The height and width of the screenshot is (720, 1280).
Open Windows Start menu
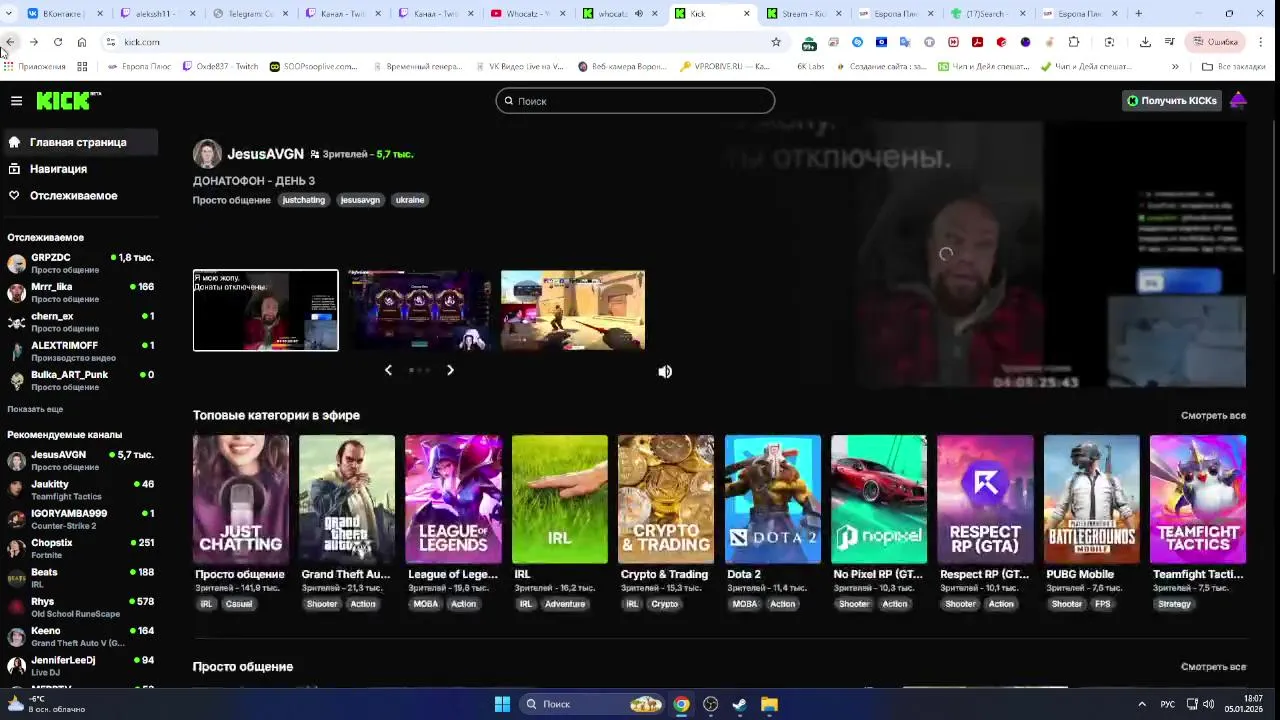pyautogui.click(x=502, y=704)
